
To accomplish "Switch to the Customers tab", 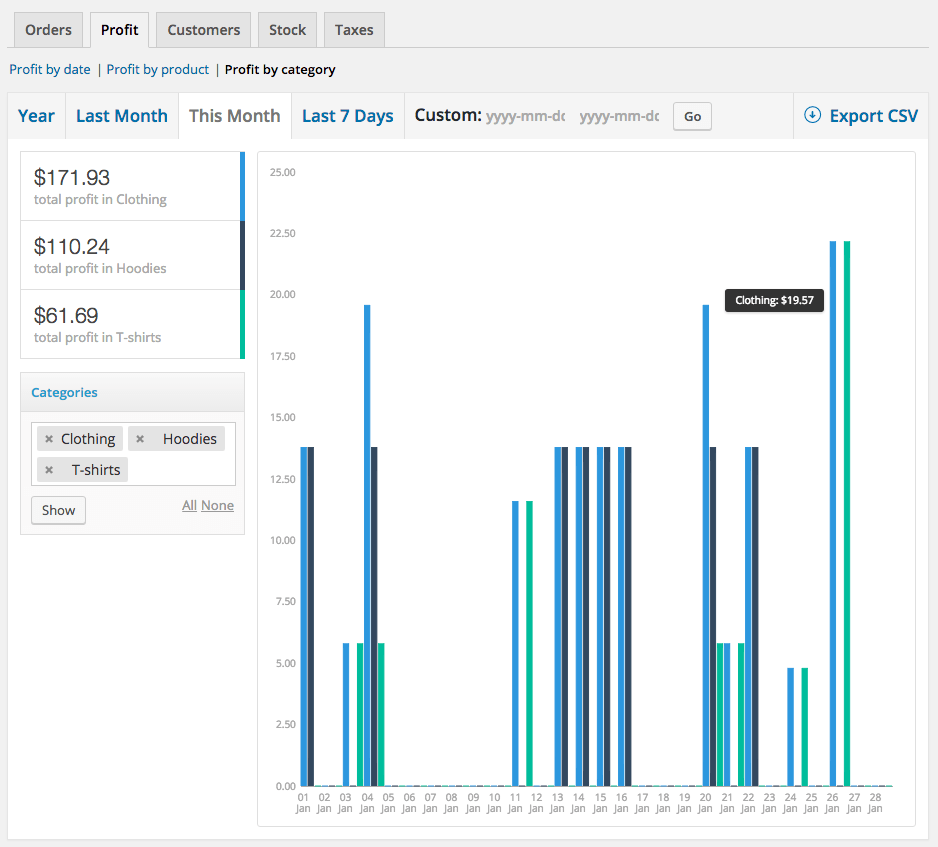I will [x=203, y=30].
